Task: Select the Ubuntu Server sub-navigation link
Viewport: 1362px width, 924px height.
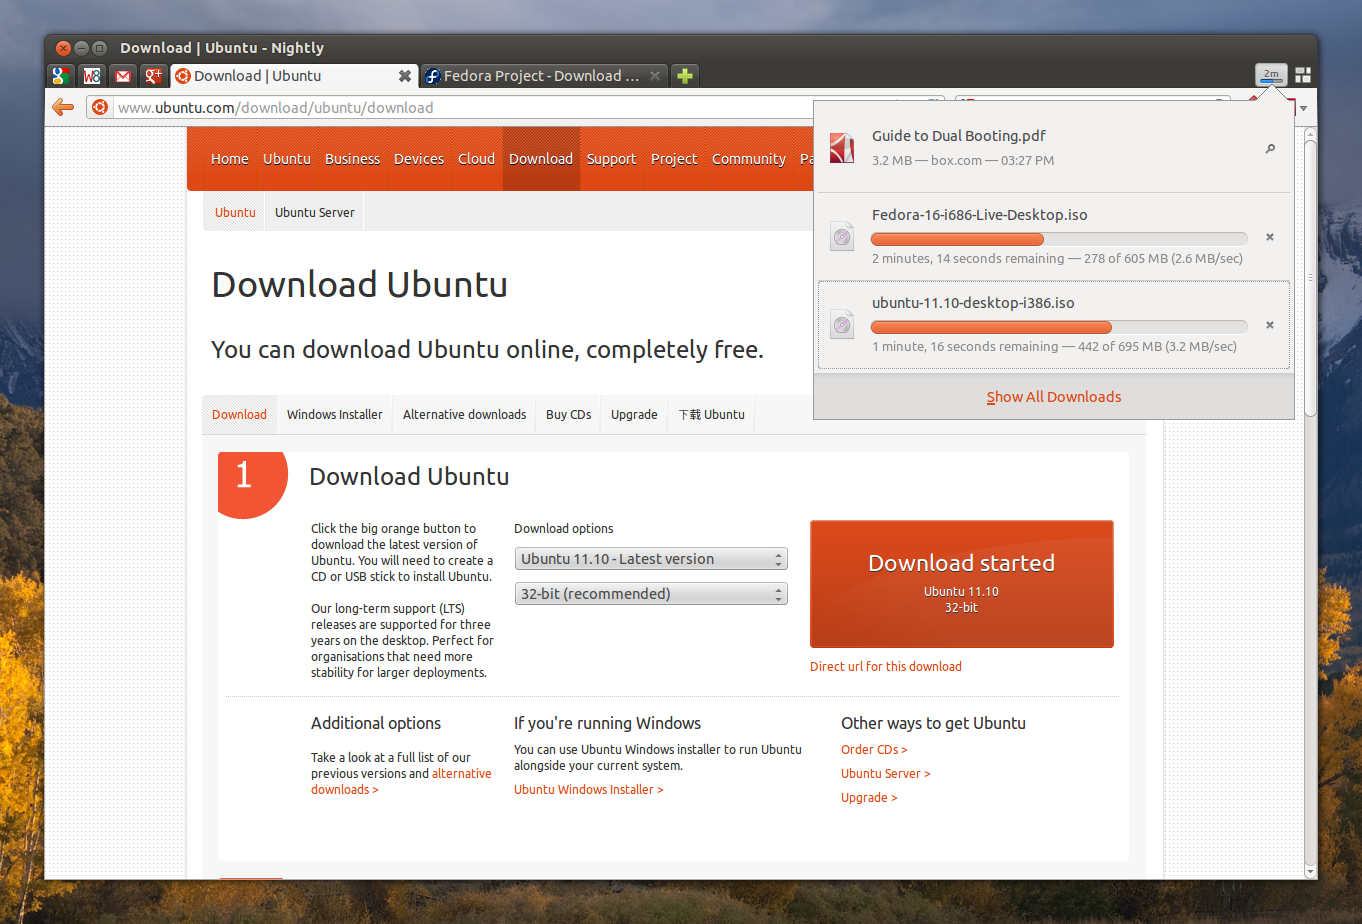Action: [x=315, y=212]
